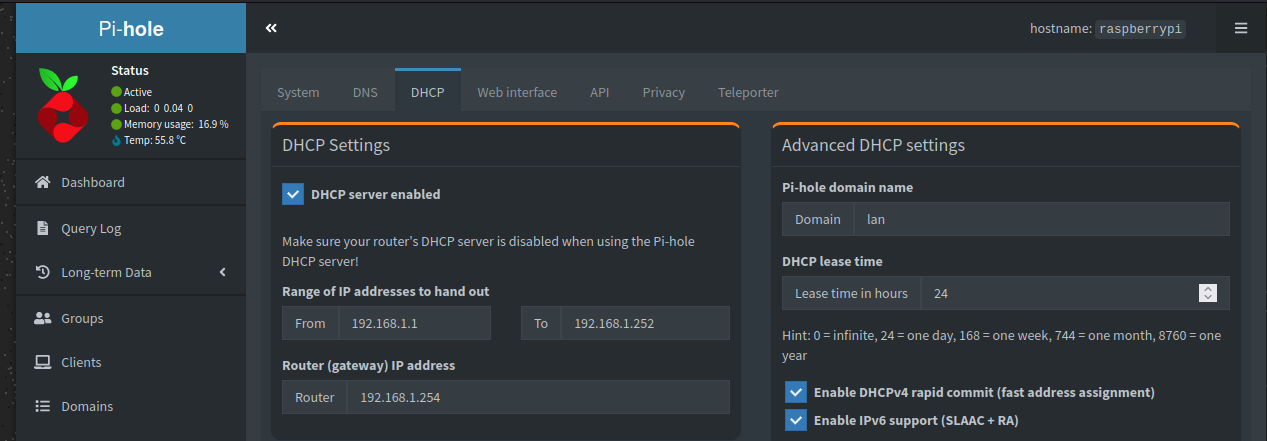Click the Pi-hole header title
The width and height of the screenshot is (1267, 441).
pos(131,29)
